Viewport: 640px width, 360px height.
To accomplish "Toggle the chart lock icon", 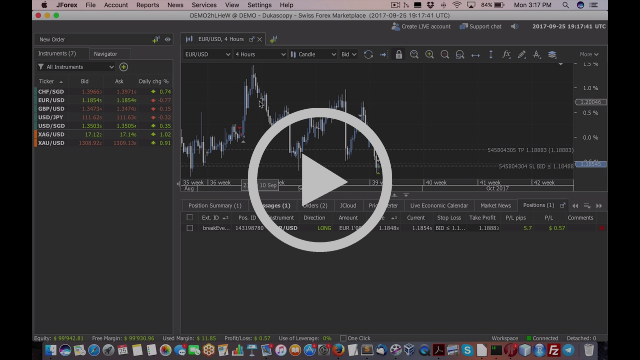I will pos(399,54).
